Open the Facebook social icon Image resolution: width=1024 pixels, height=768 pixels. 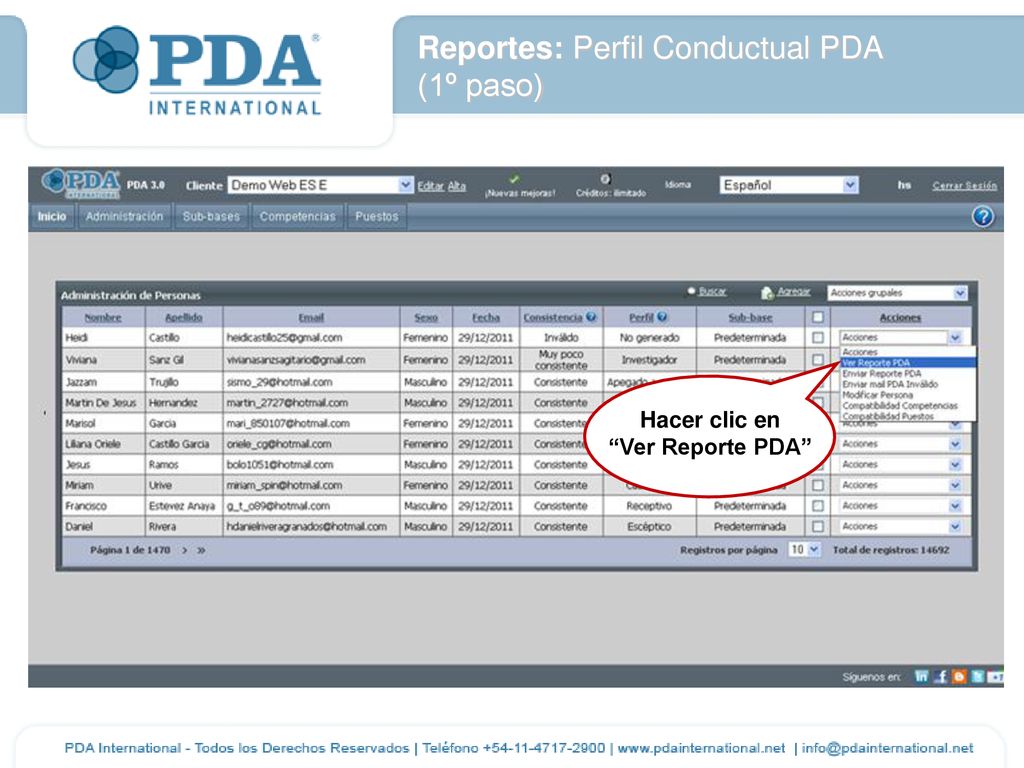tap(940, 677)
